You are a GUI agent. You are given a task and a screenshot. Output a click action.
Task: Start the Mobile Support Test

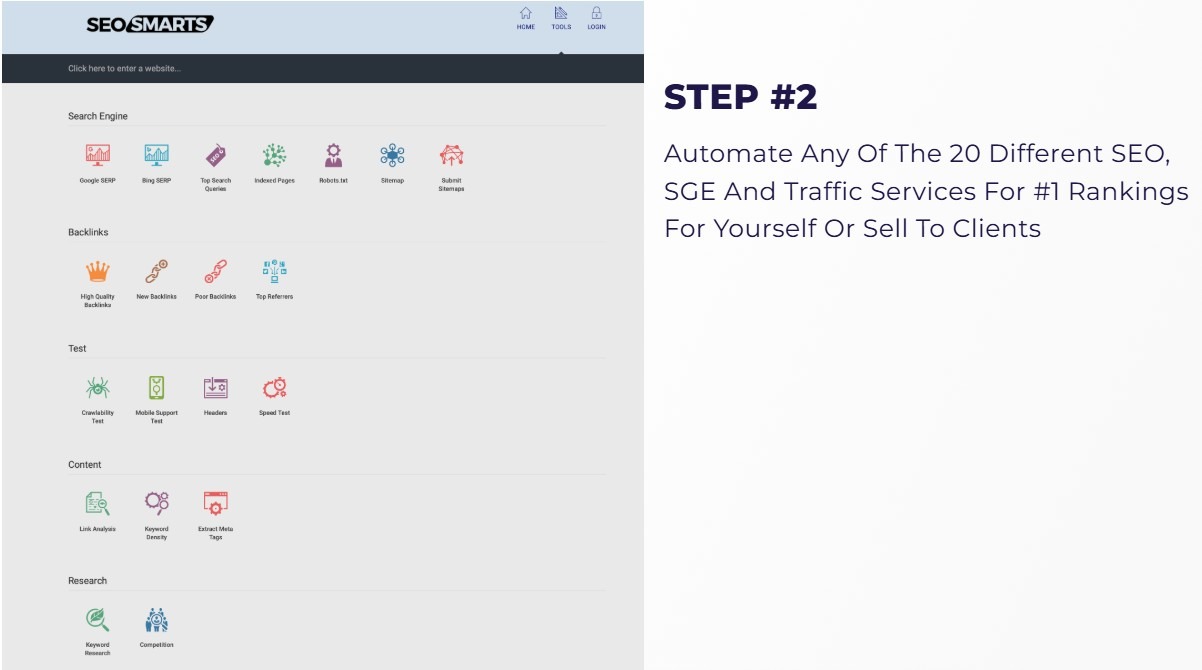(x=156, y=387)
